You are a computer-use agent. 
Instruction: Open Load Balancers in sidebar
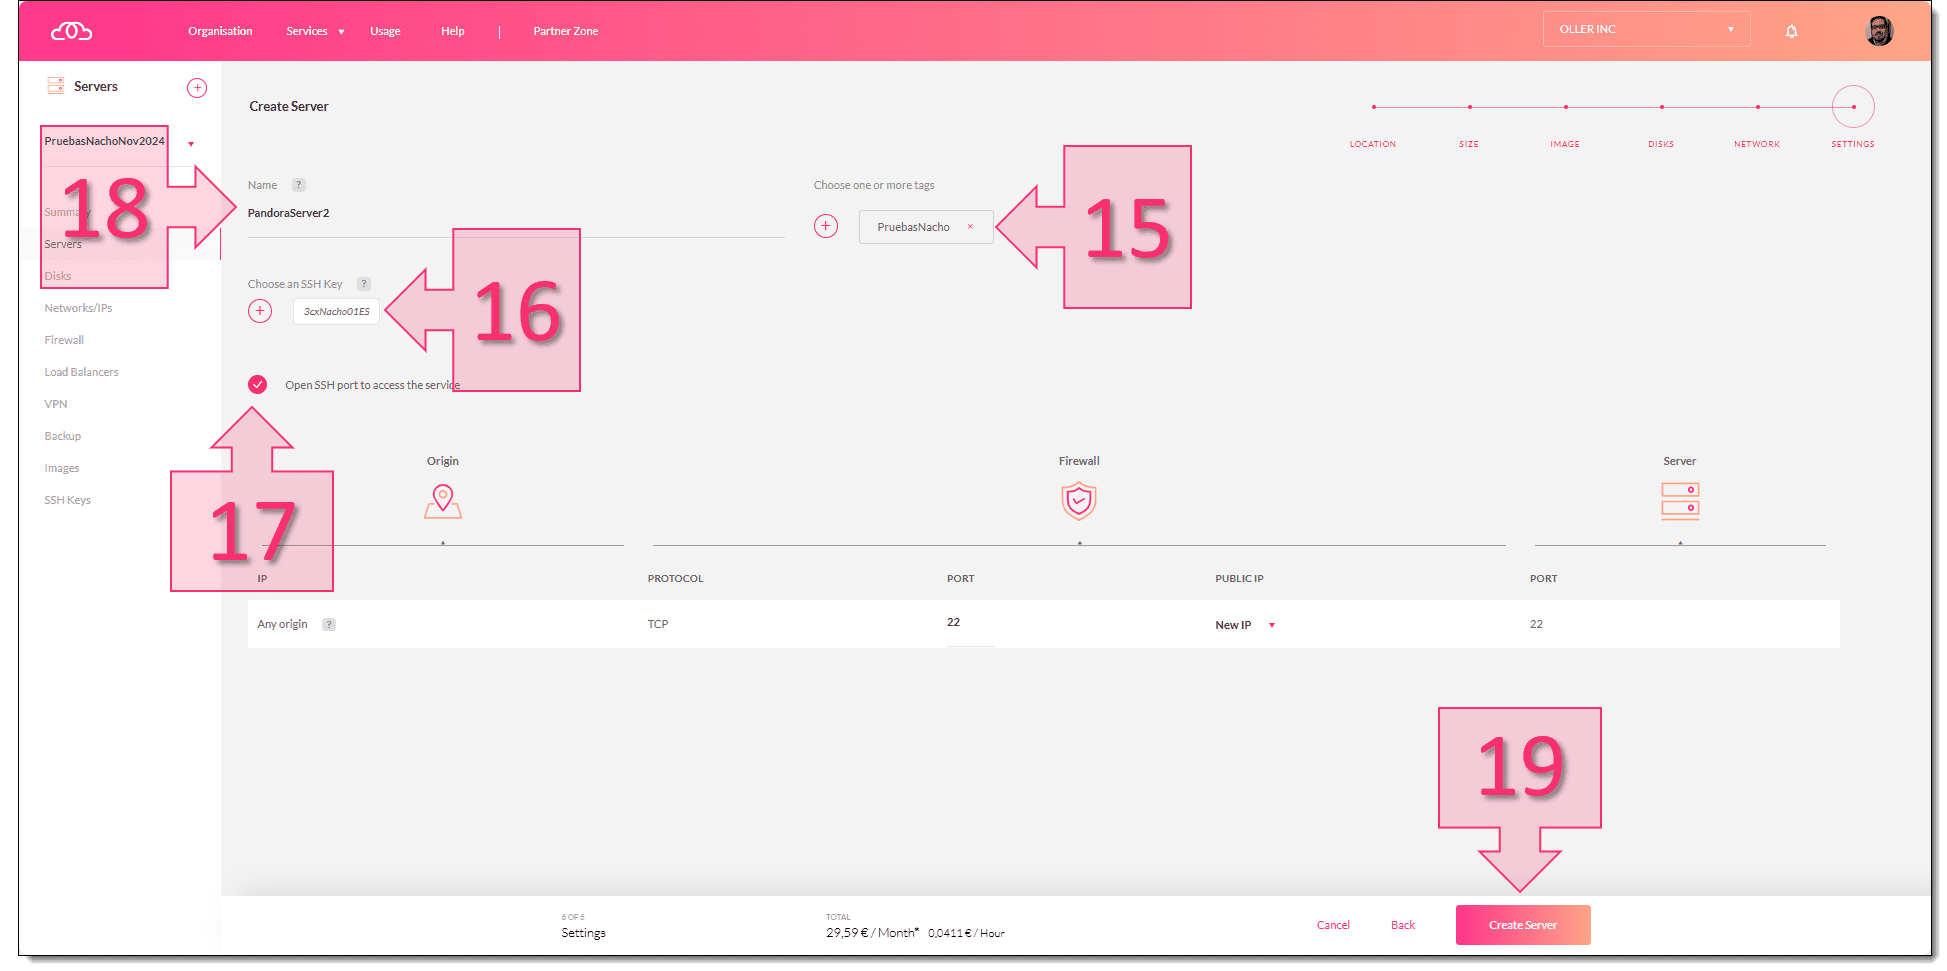point(81,372)
